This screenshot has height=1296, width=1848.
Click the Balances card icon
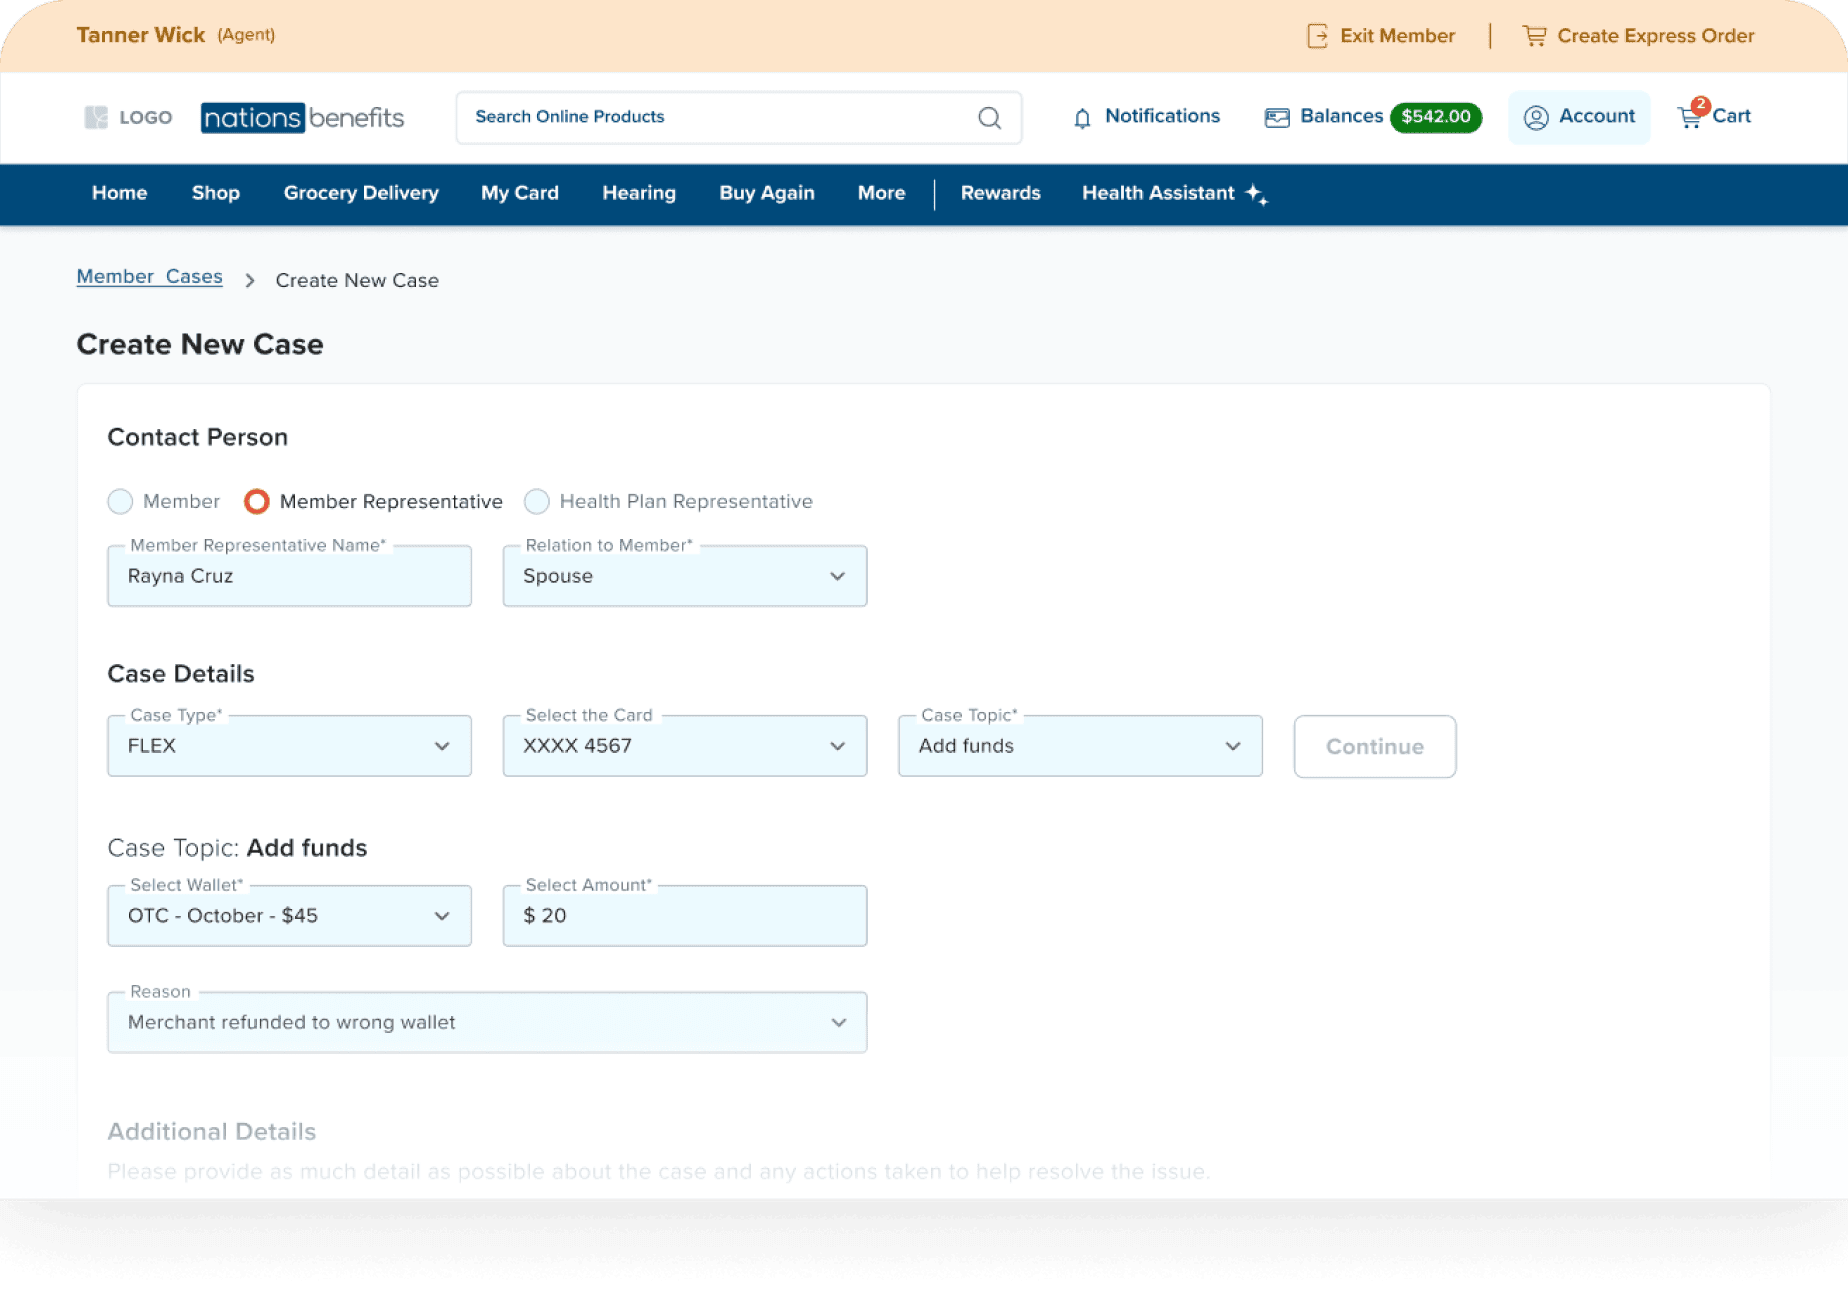[x=1277, y=118]
